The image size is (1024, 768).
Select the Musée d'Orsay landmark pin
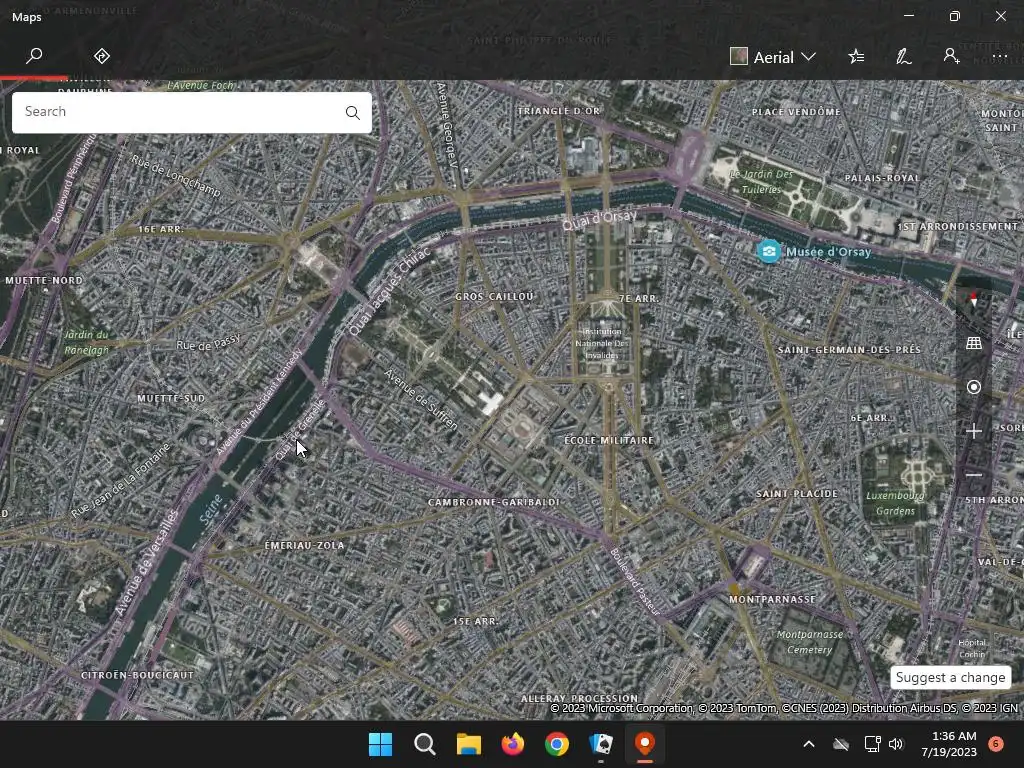coord(769,251)
